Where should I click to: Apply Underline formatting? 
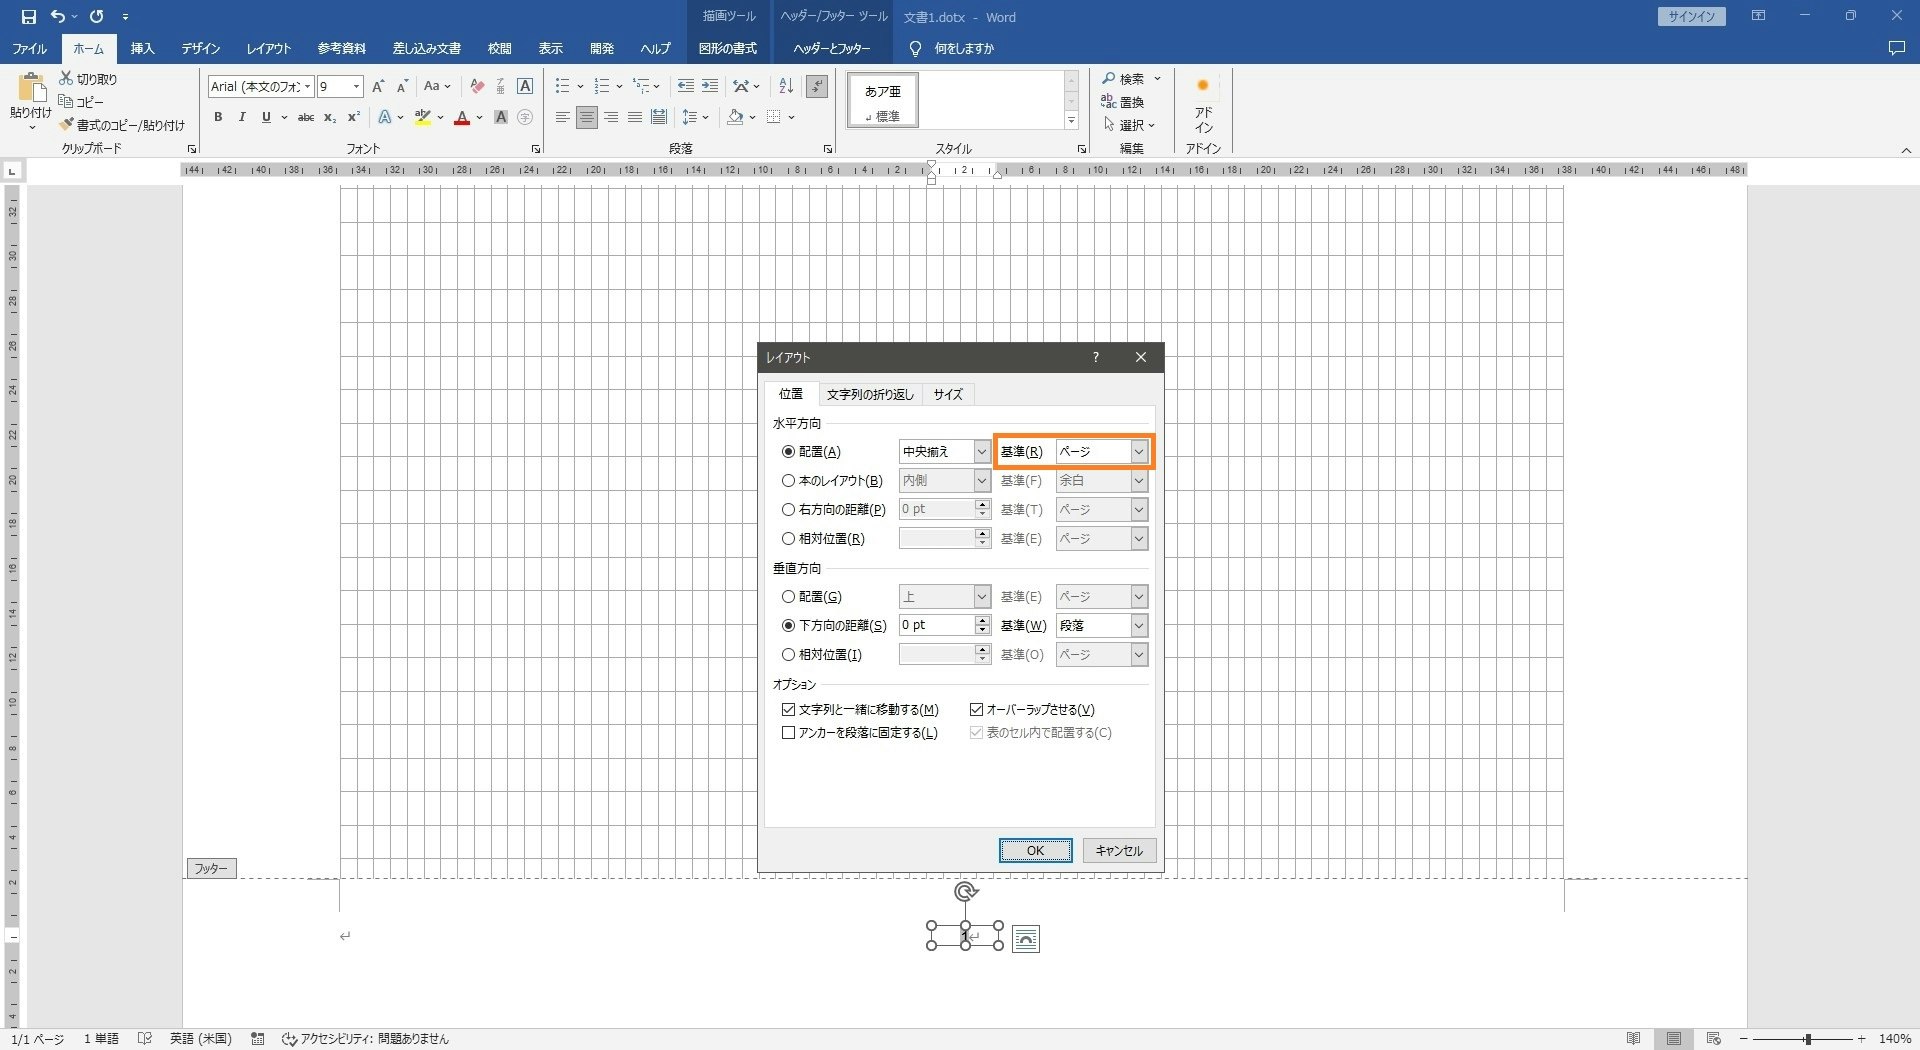click(x=266, y=117)
